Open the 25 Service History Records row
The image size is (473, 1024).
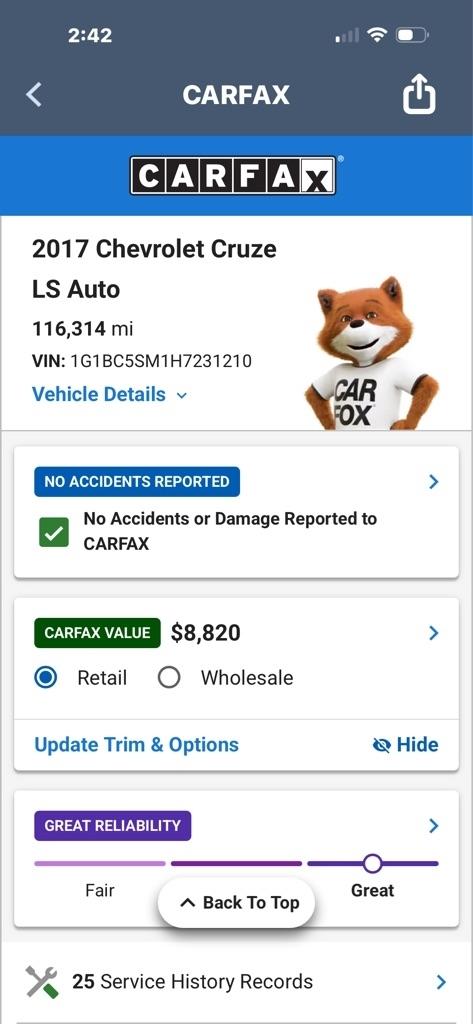tap(236, 982)
